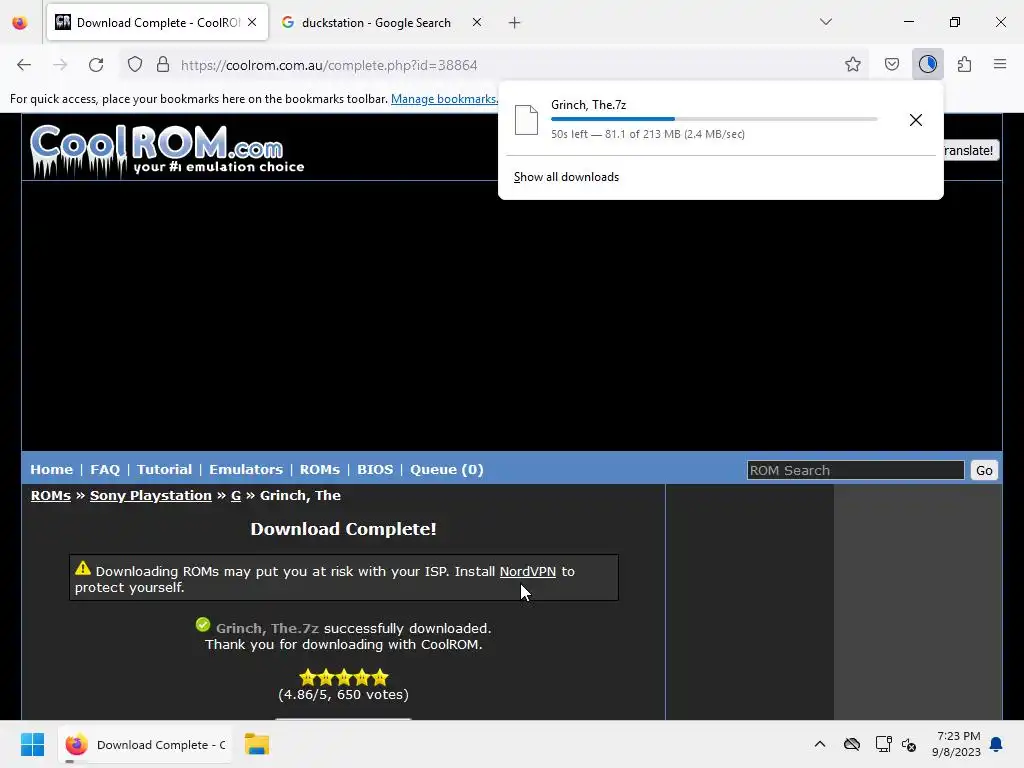This screenshot has width=1024, height=768.
Task: Click ROMs breadcrumb link
Action: pos(51,496)
